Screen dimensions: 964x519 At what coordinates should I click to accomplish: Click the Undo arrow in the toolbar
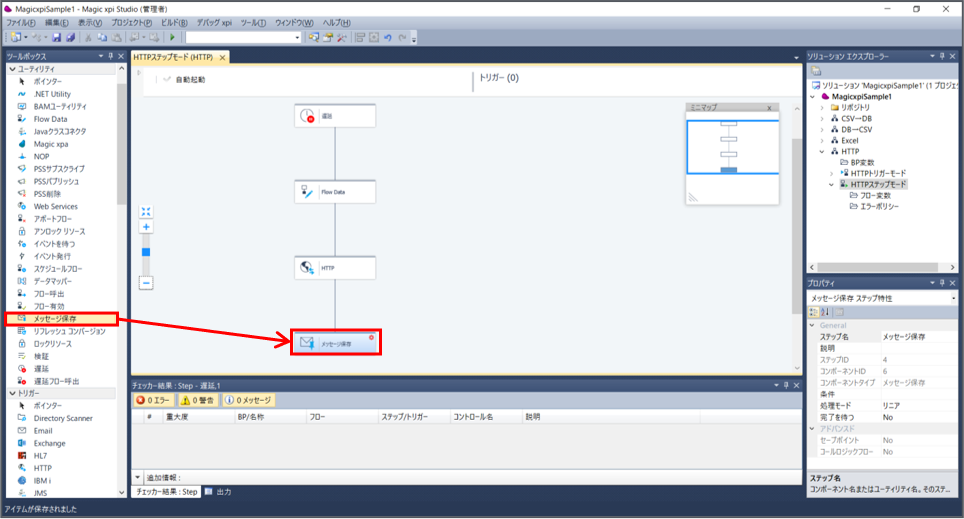coord(388,37)
